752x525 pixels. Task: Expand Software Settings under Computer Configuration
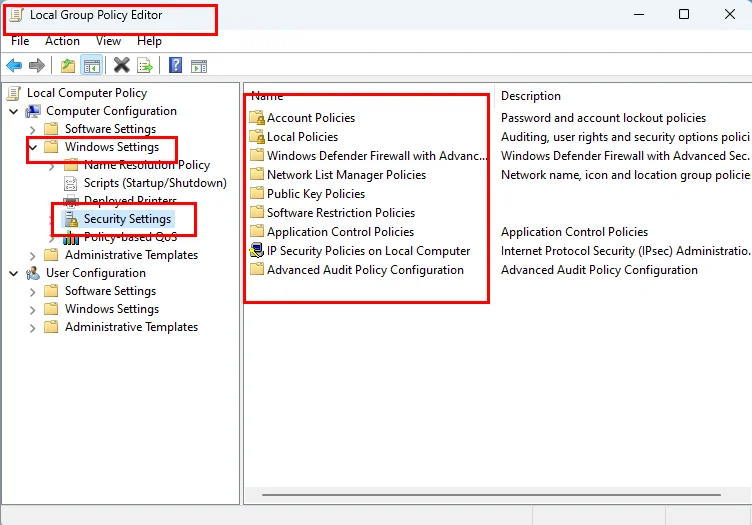point(33,129)
